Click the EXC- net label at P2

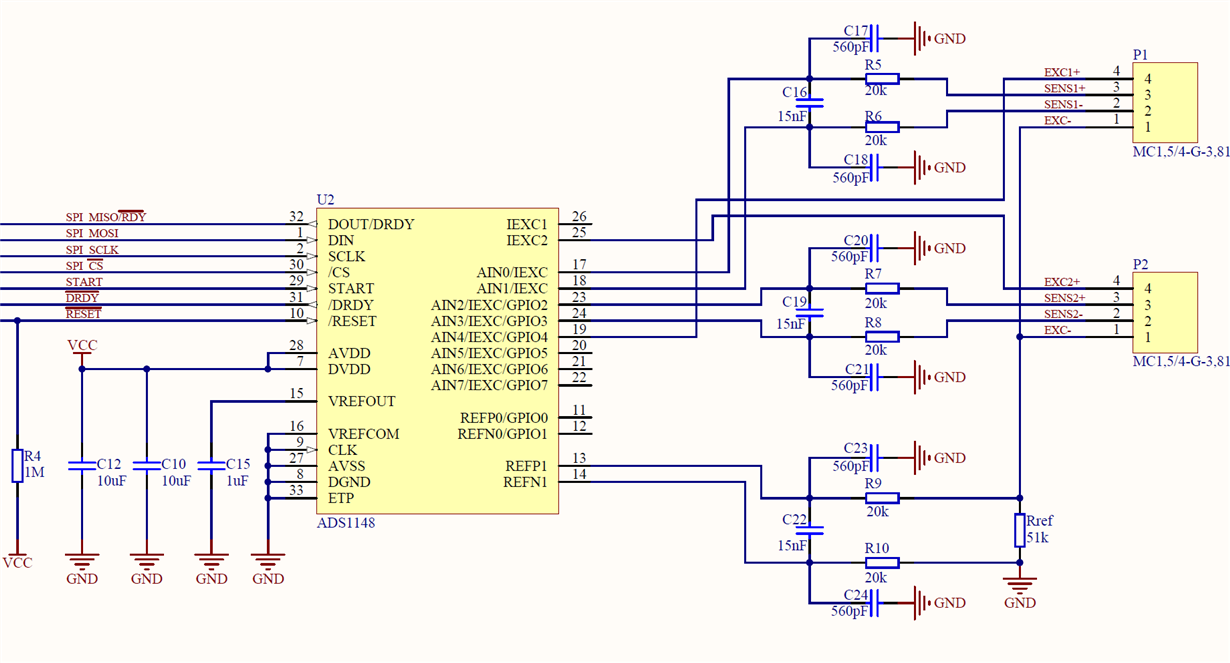(1058, 330)
